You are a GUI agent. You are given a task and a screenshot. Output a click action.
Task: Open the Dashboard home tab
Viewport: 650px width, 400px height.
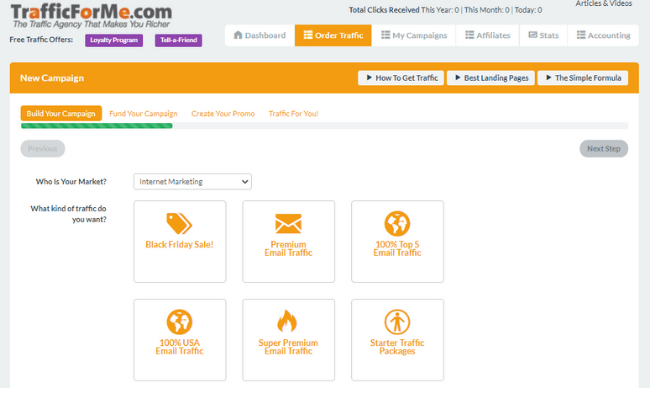point(259,35)
